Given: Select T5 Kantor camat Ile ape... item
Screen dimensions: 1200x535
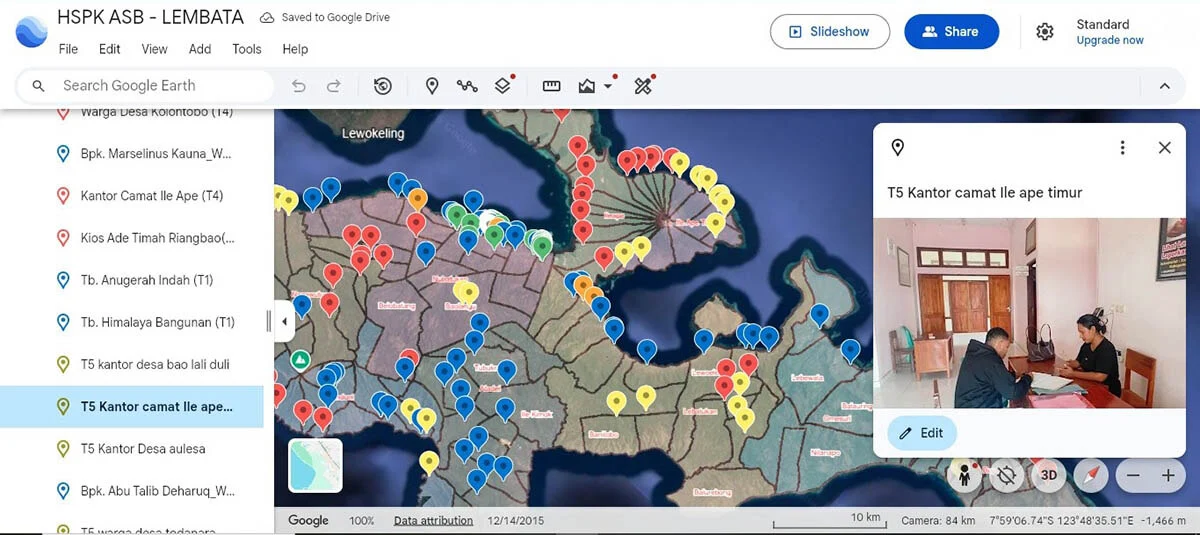Looking at the screenshot, I should tap(132, 407).
